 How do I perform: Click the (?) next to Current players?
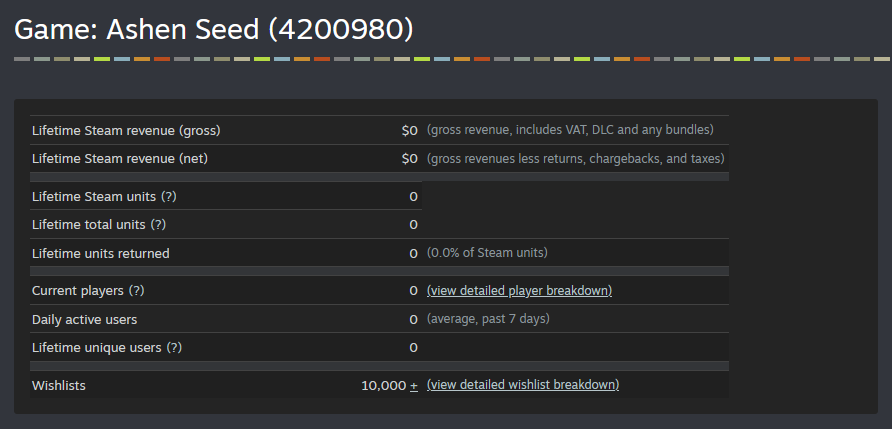(x=136, y=290)
